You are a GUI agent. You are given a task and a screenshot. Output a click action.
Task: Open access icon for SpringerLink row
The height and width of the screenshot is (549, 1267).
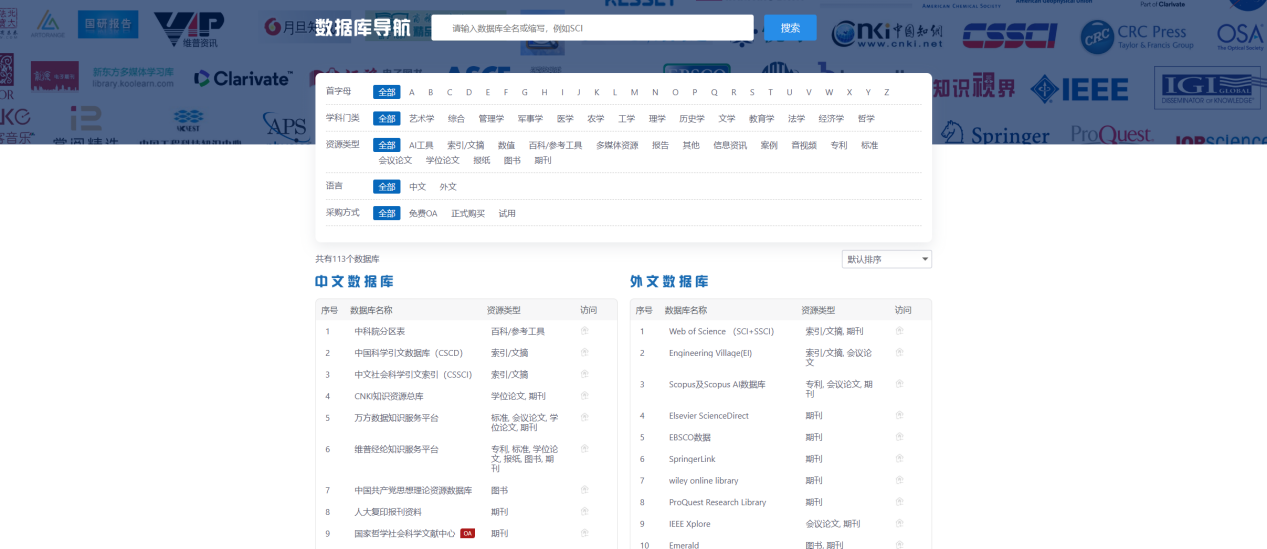pos(900,459)
